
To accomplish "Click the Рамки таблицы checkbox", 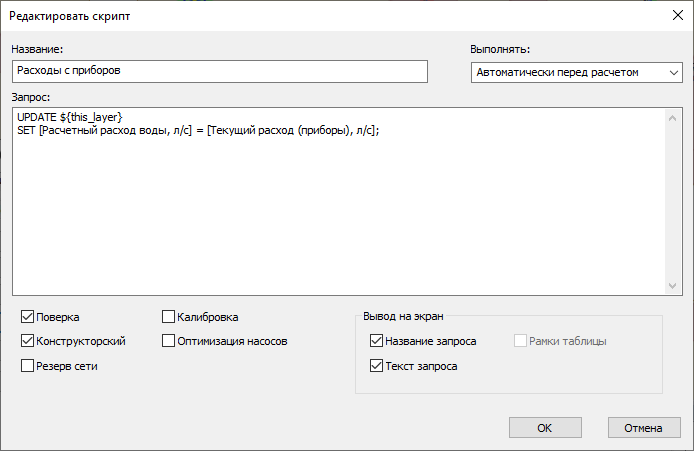I will (x=520, y=341).
